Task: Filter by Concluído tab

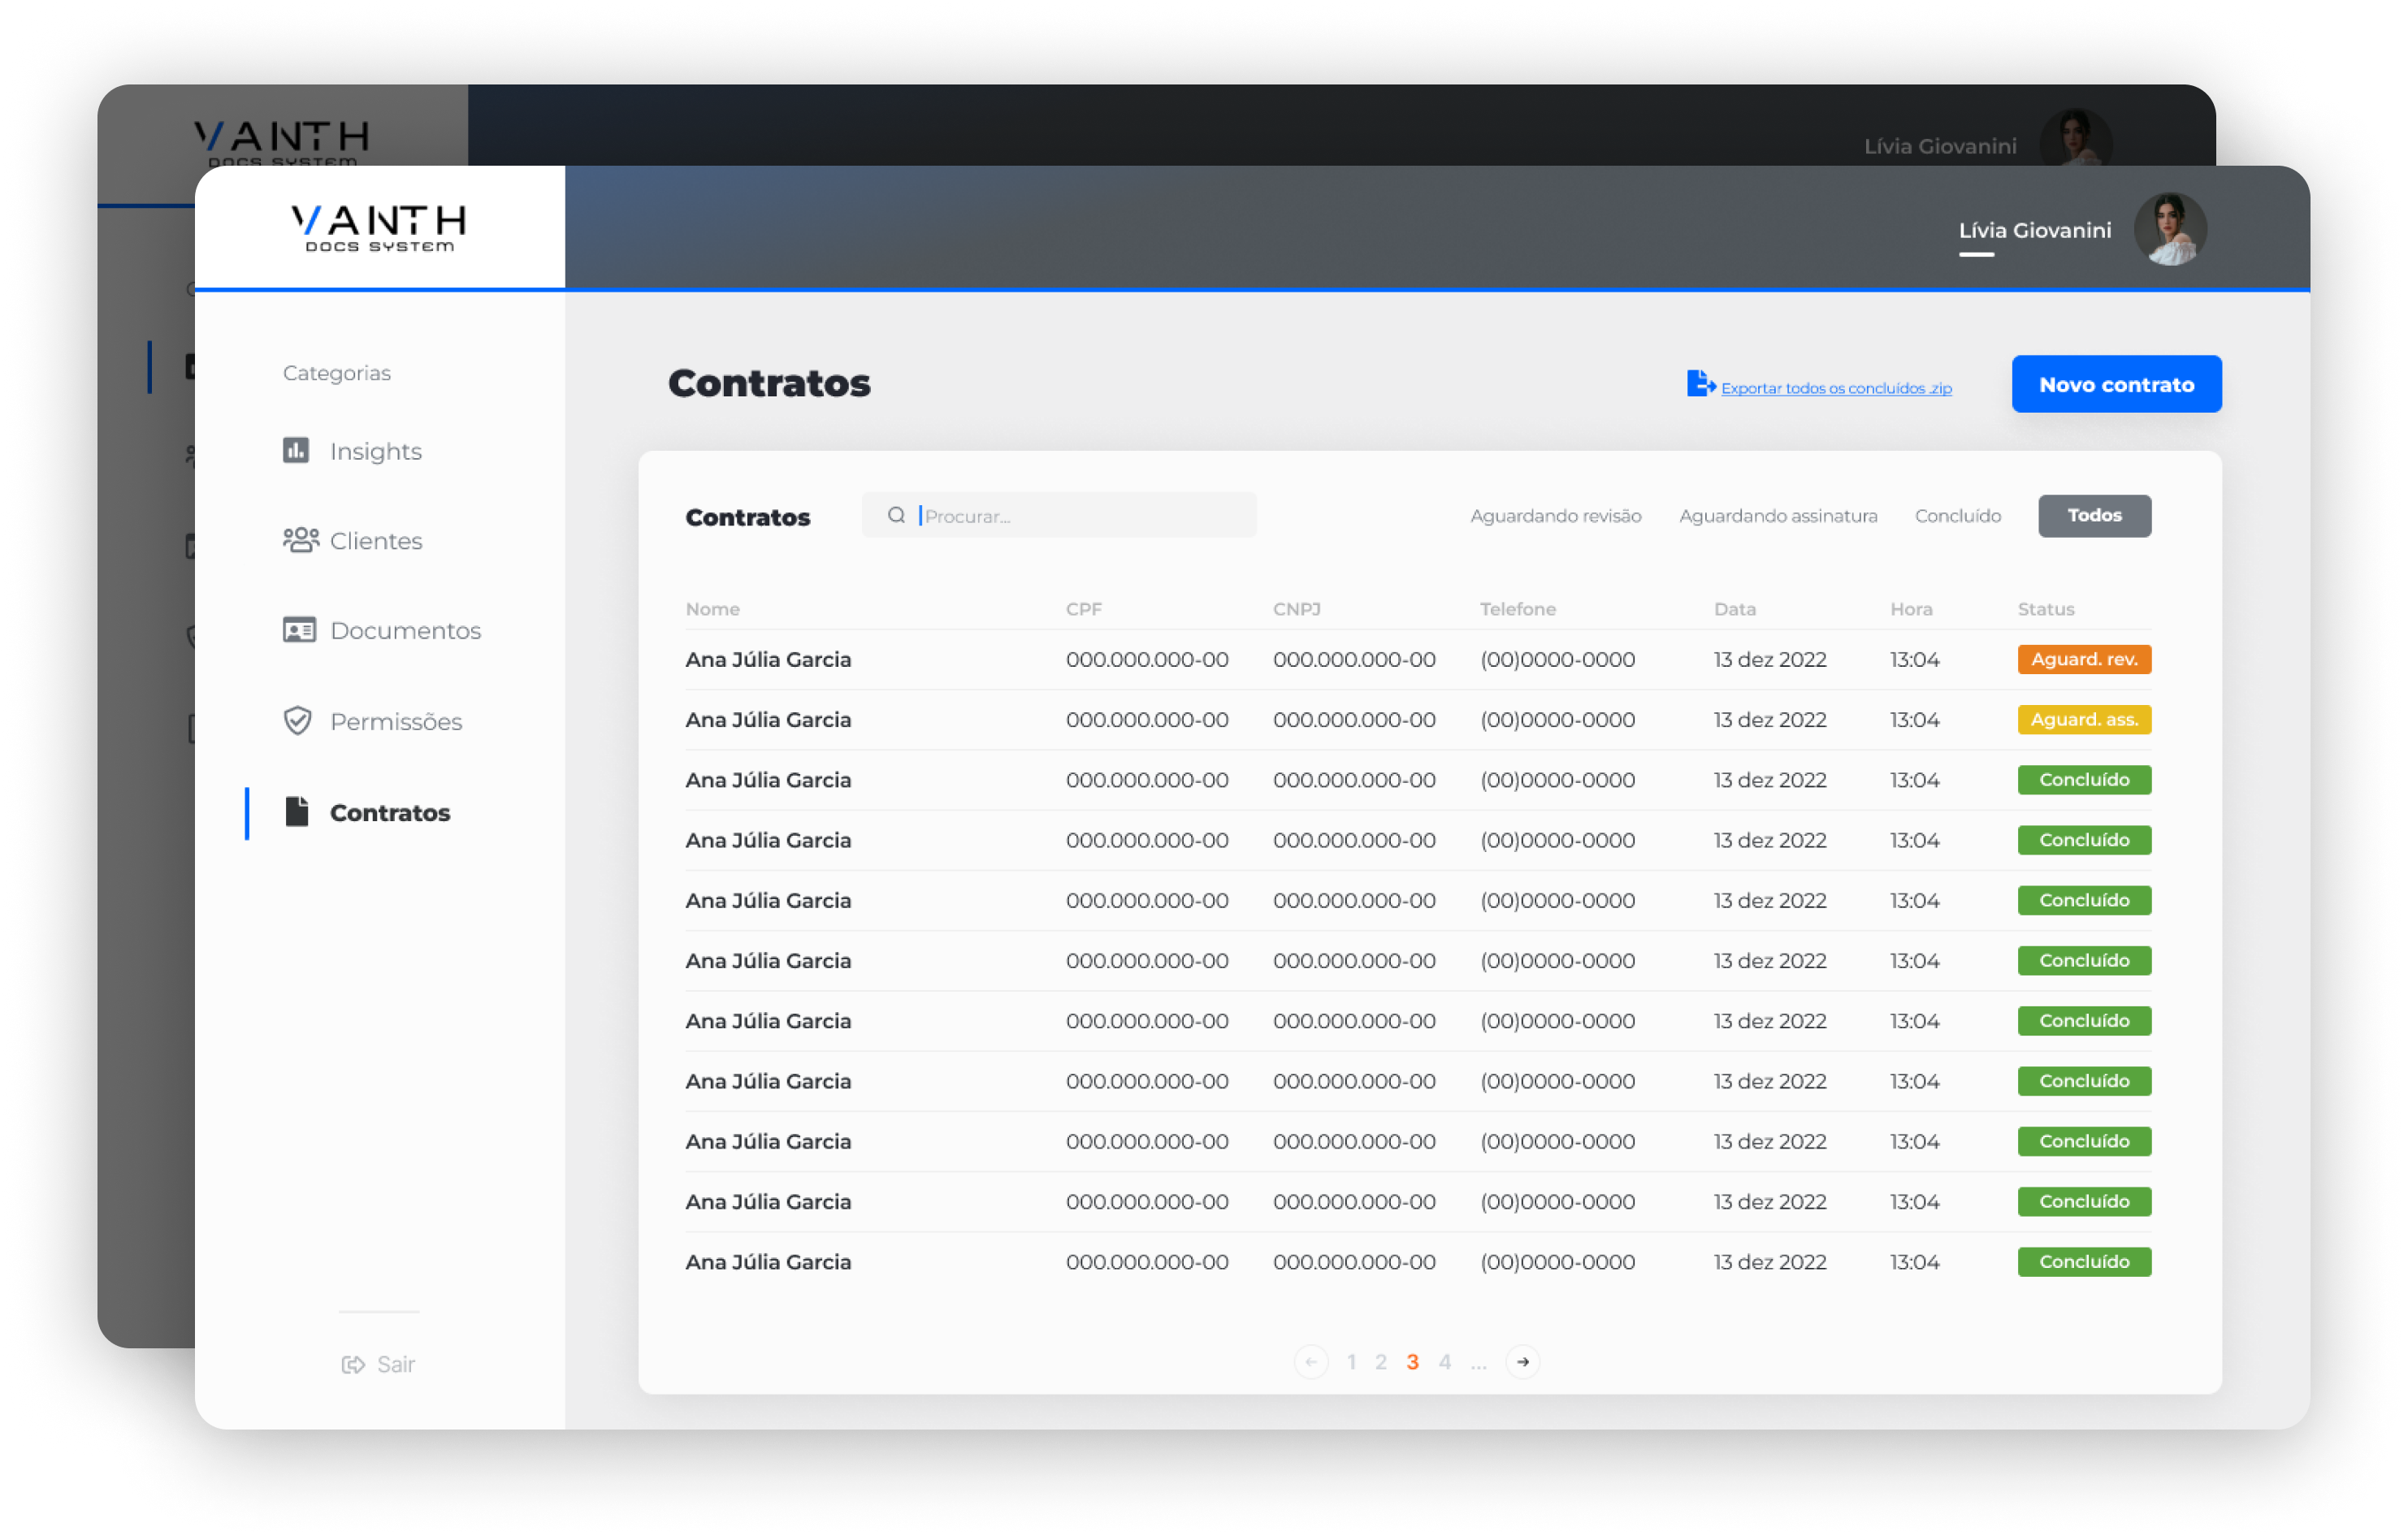Action: (x=1958, y=515)
